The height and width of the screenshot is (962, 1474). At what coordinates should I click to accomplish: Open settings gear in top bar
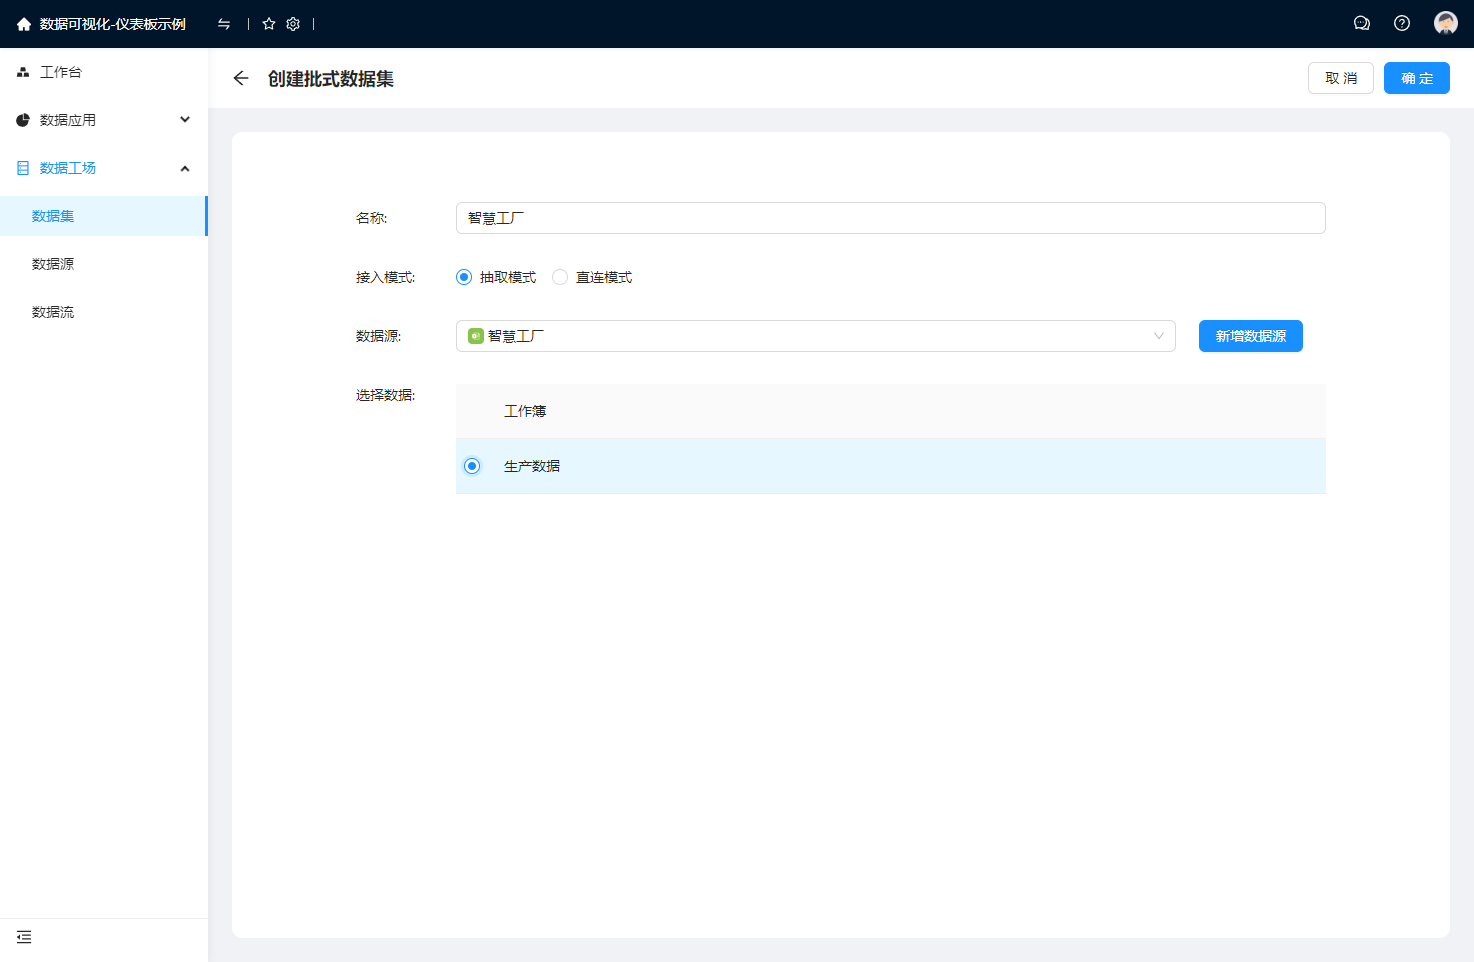(293, 24)
